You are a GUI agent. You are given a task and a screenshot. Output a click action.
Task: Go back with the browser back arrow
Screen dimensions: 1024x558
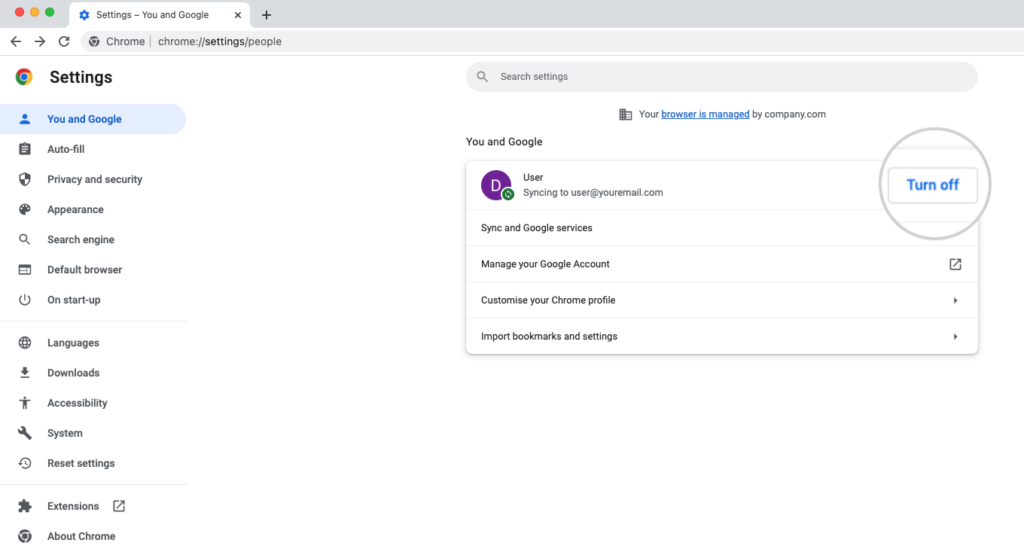[x=16, y=41]
